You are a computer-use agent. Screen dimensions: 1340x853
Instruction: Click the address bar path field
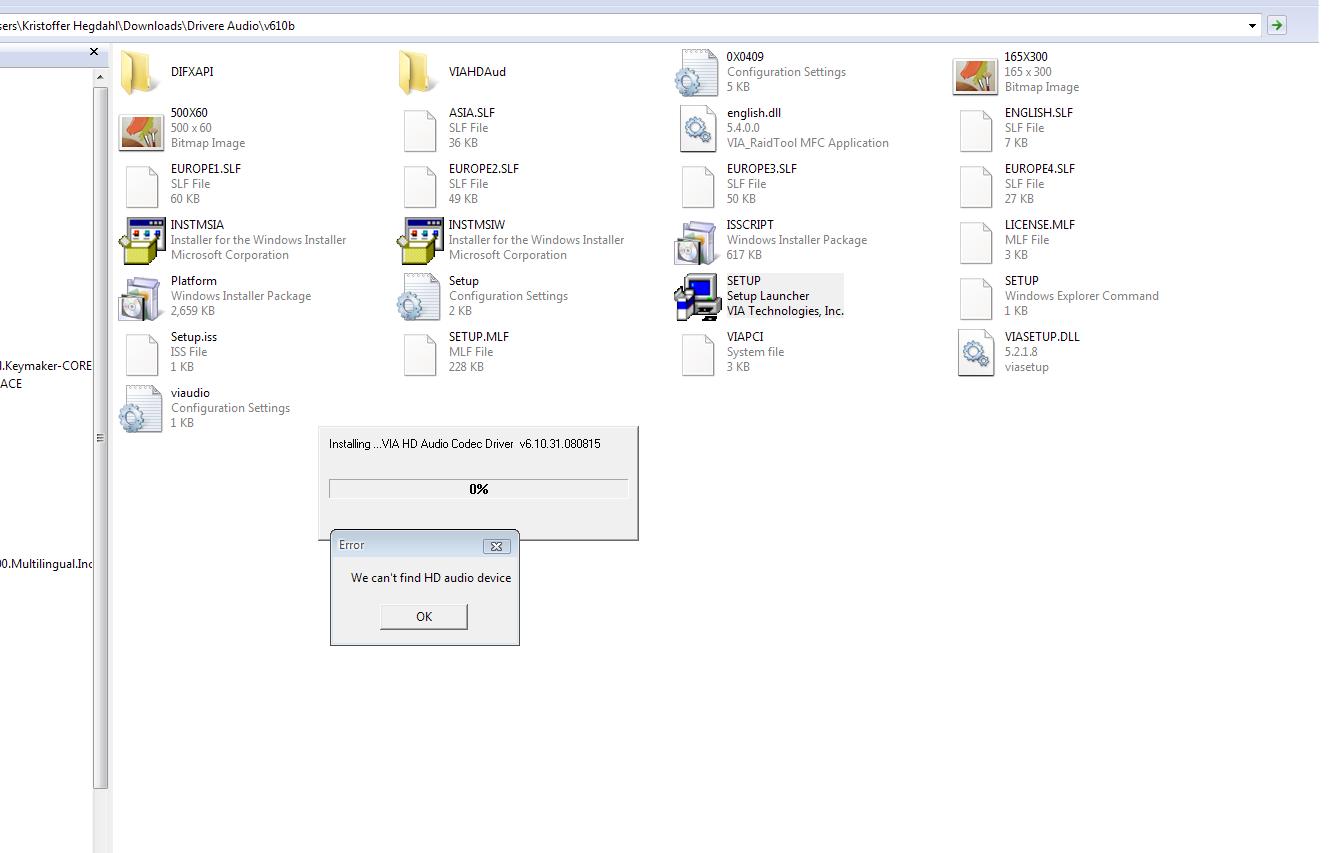[x=622, y=26]
